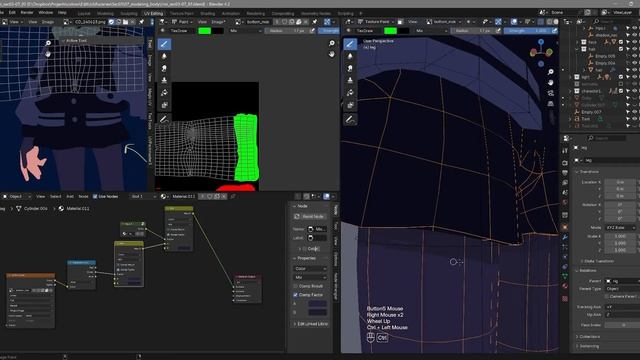Select the Mask tool in the image editor toolbar

(164, 105)
